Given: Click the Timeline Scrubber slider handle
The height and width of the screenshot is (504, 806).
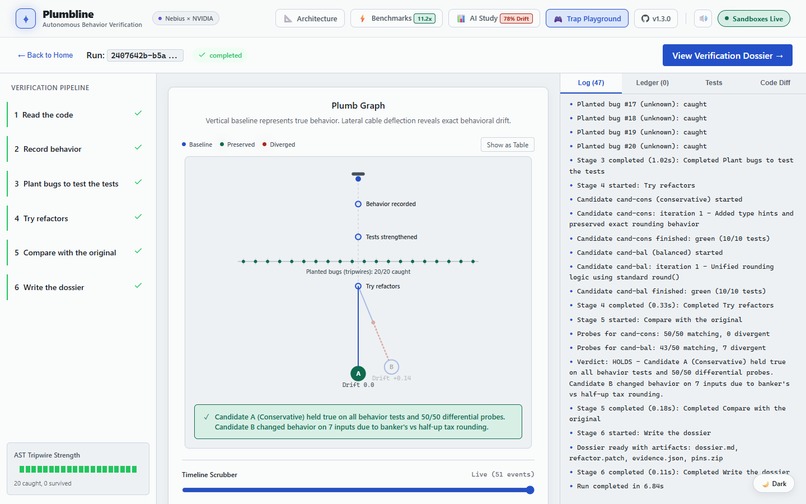Looking at the screenshot, I should click(x=530, y=490).
